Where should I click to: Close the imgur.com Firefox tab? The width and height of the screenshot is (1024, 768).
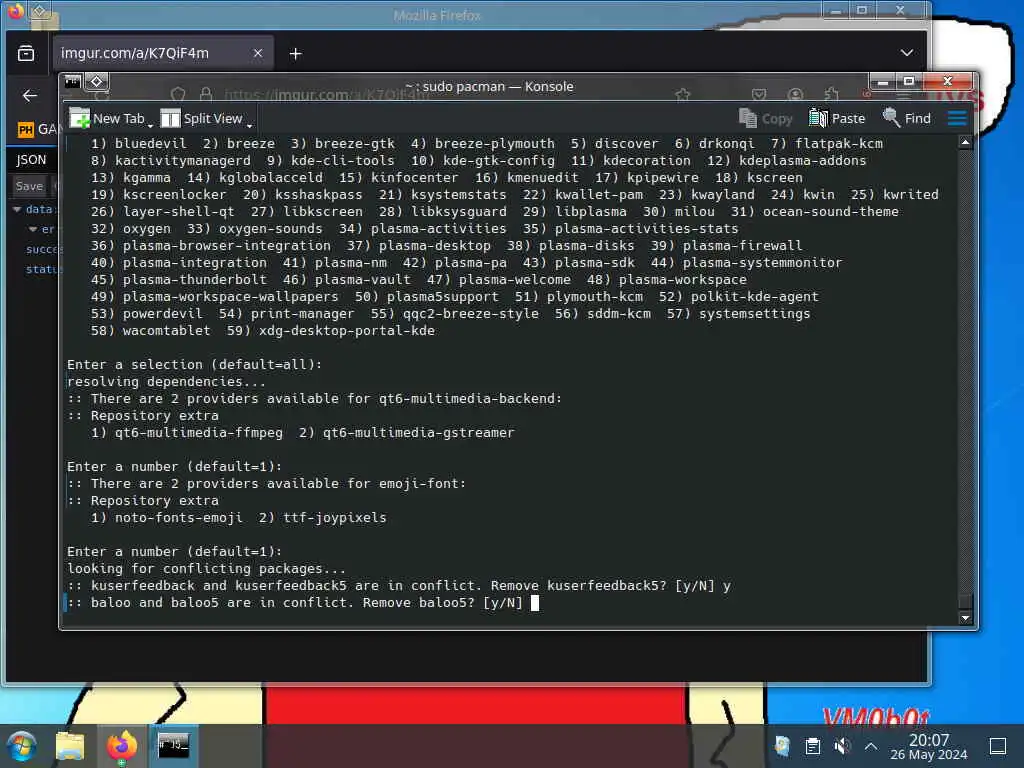[258, 53]
